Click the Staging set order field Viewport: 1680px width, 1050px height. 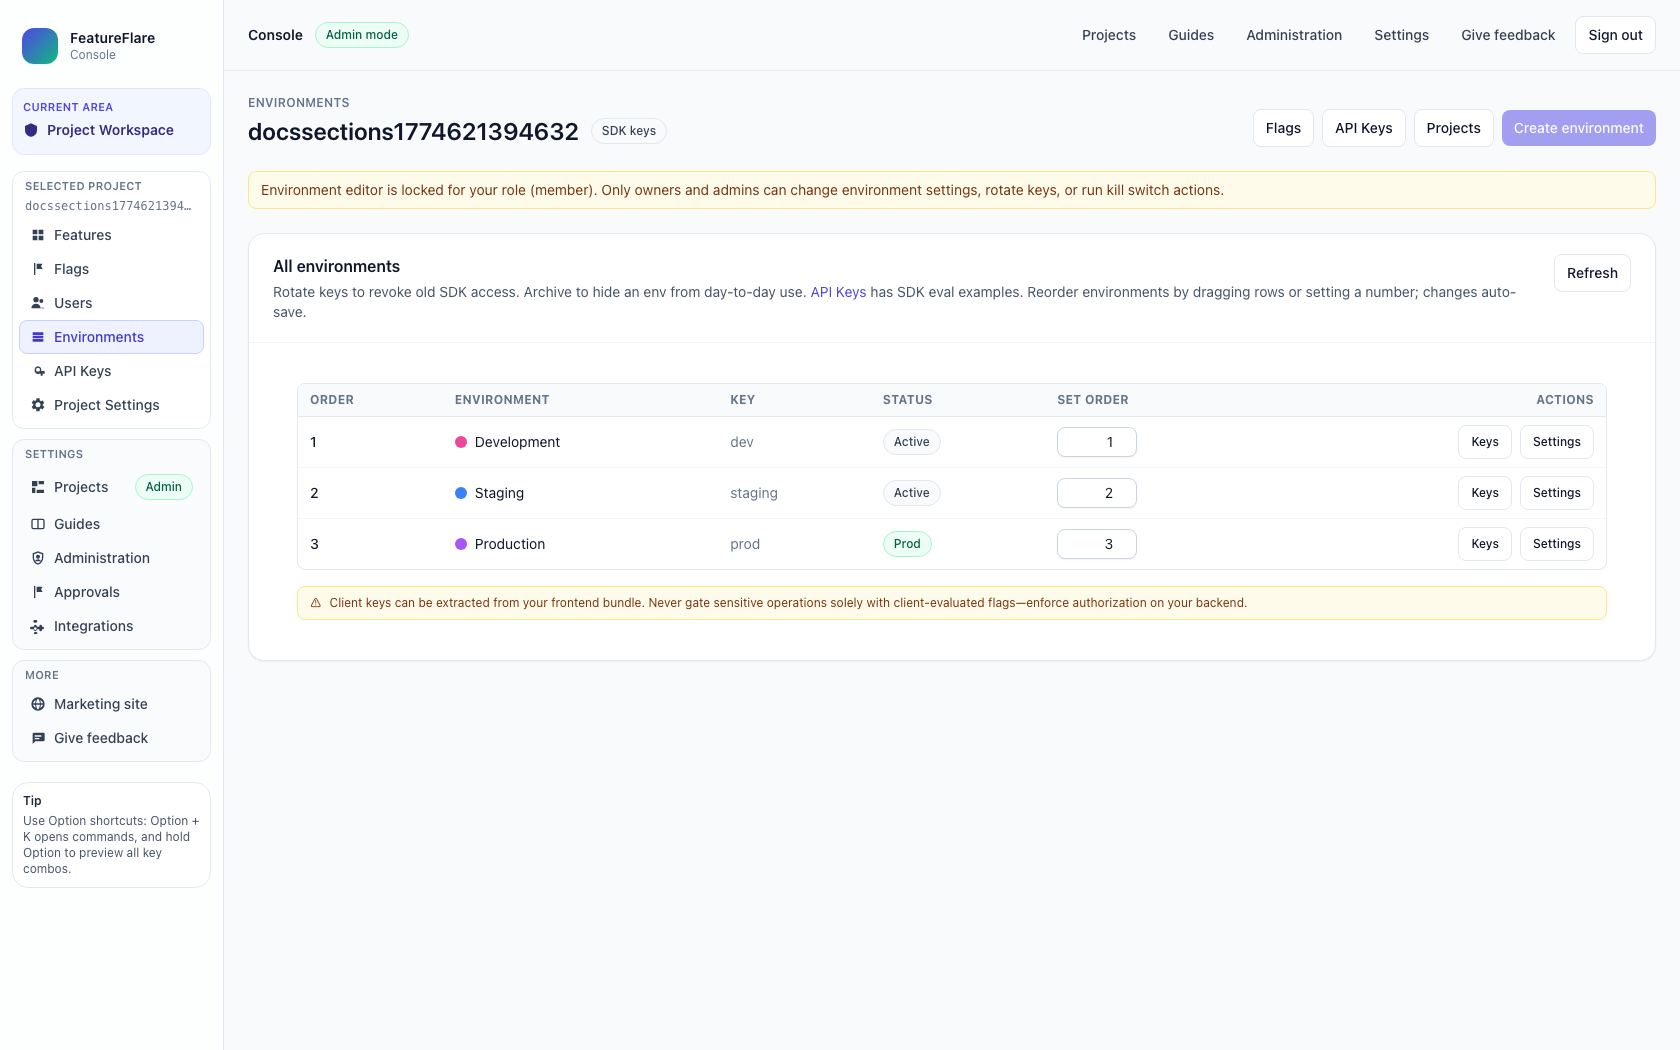coord(1097,493)
